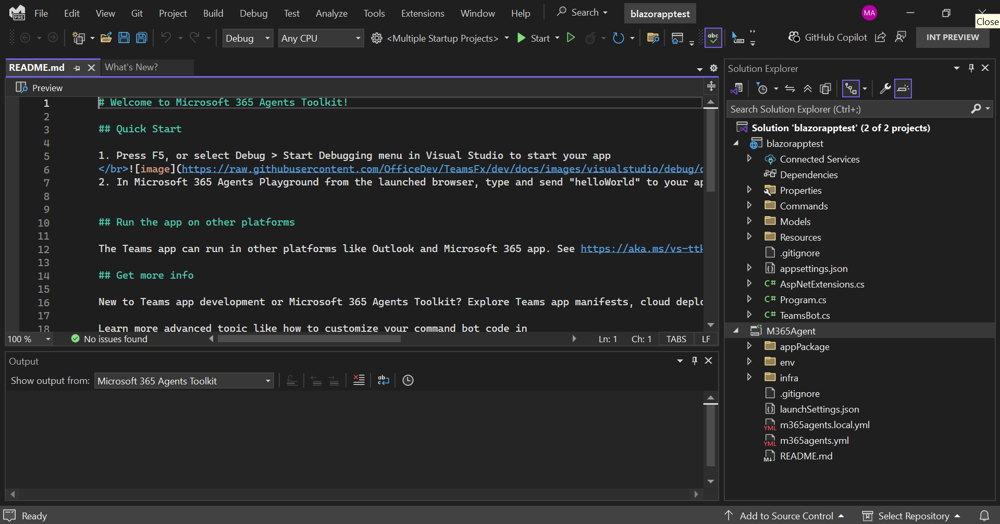Viewport: 1000px width, 524px height.
Task: Toggle auto-hide pin on Solution Explorer
Action: (971, 68)
